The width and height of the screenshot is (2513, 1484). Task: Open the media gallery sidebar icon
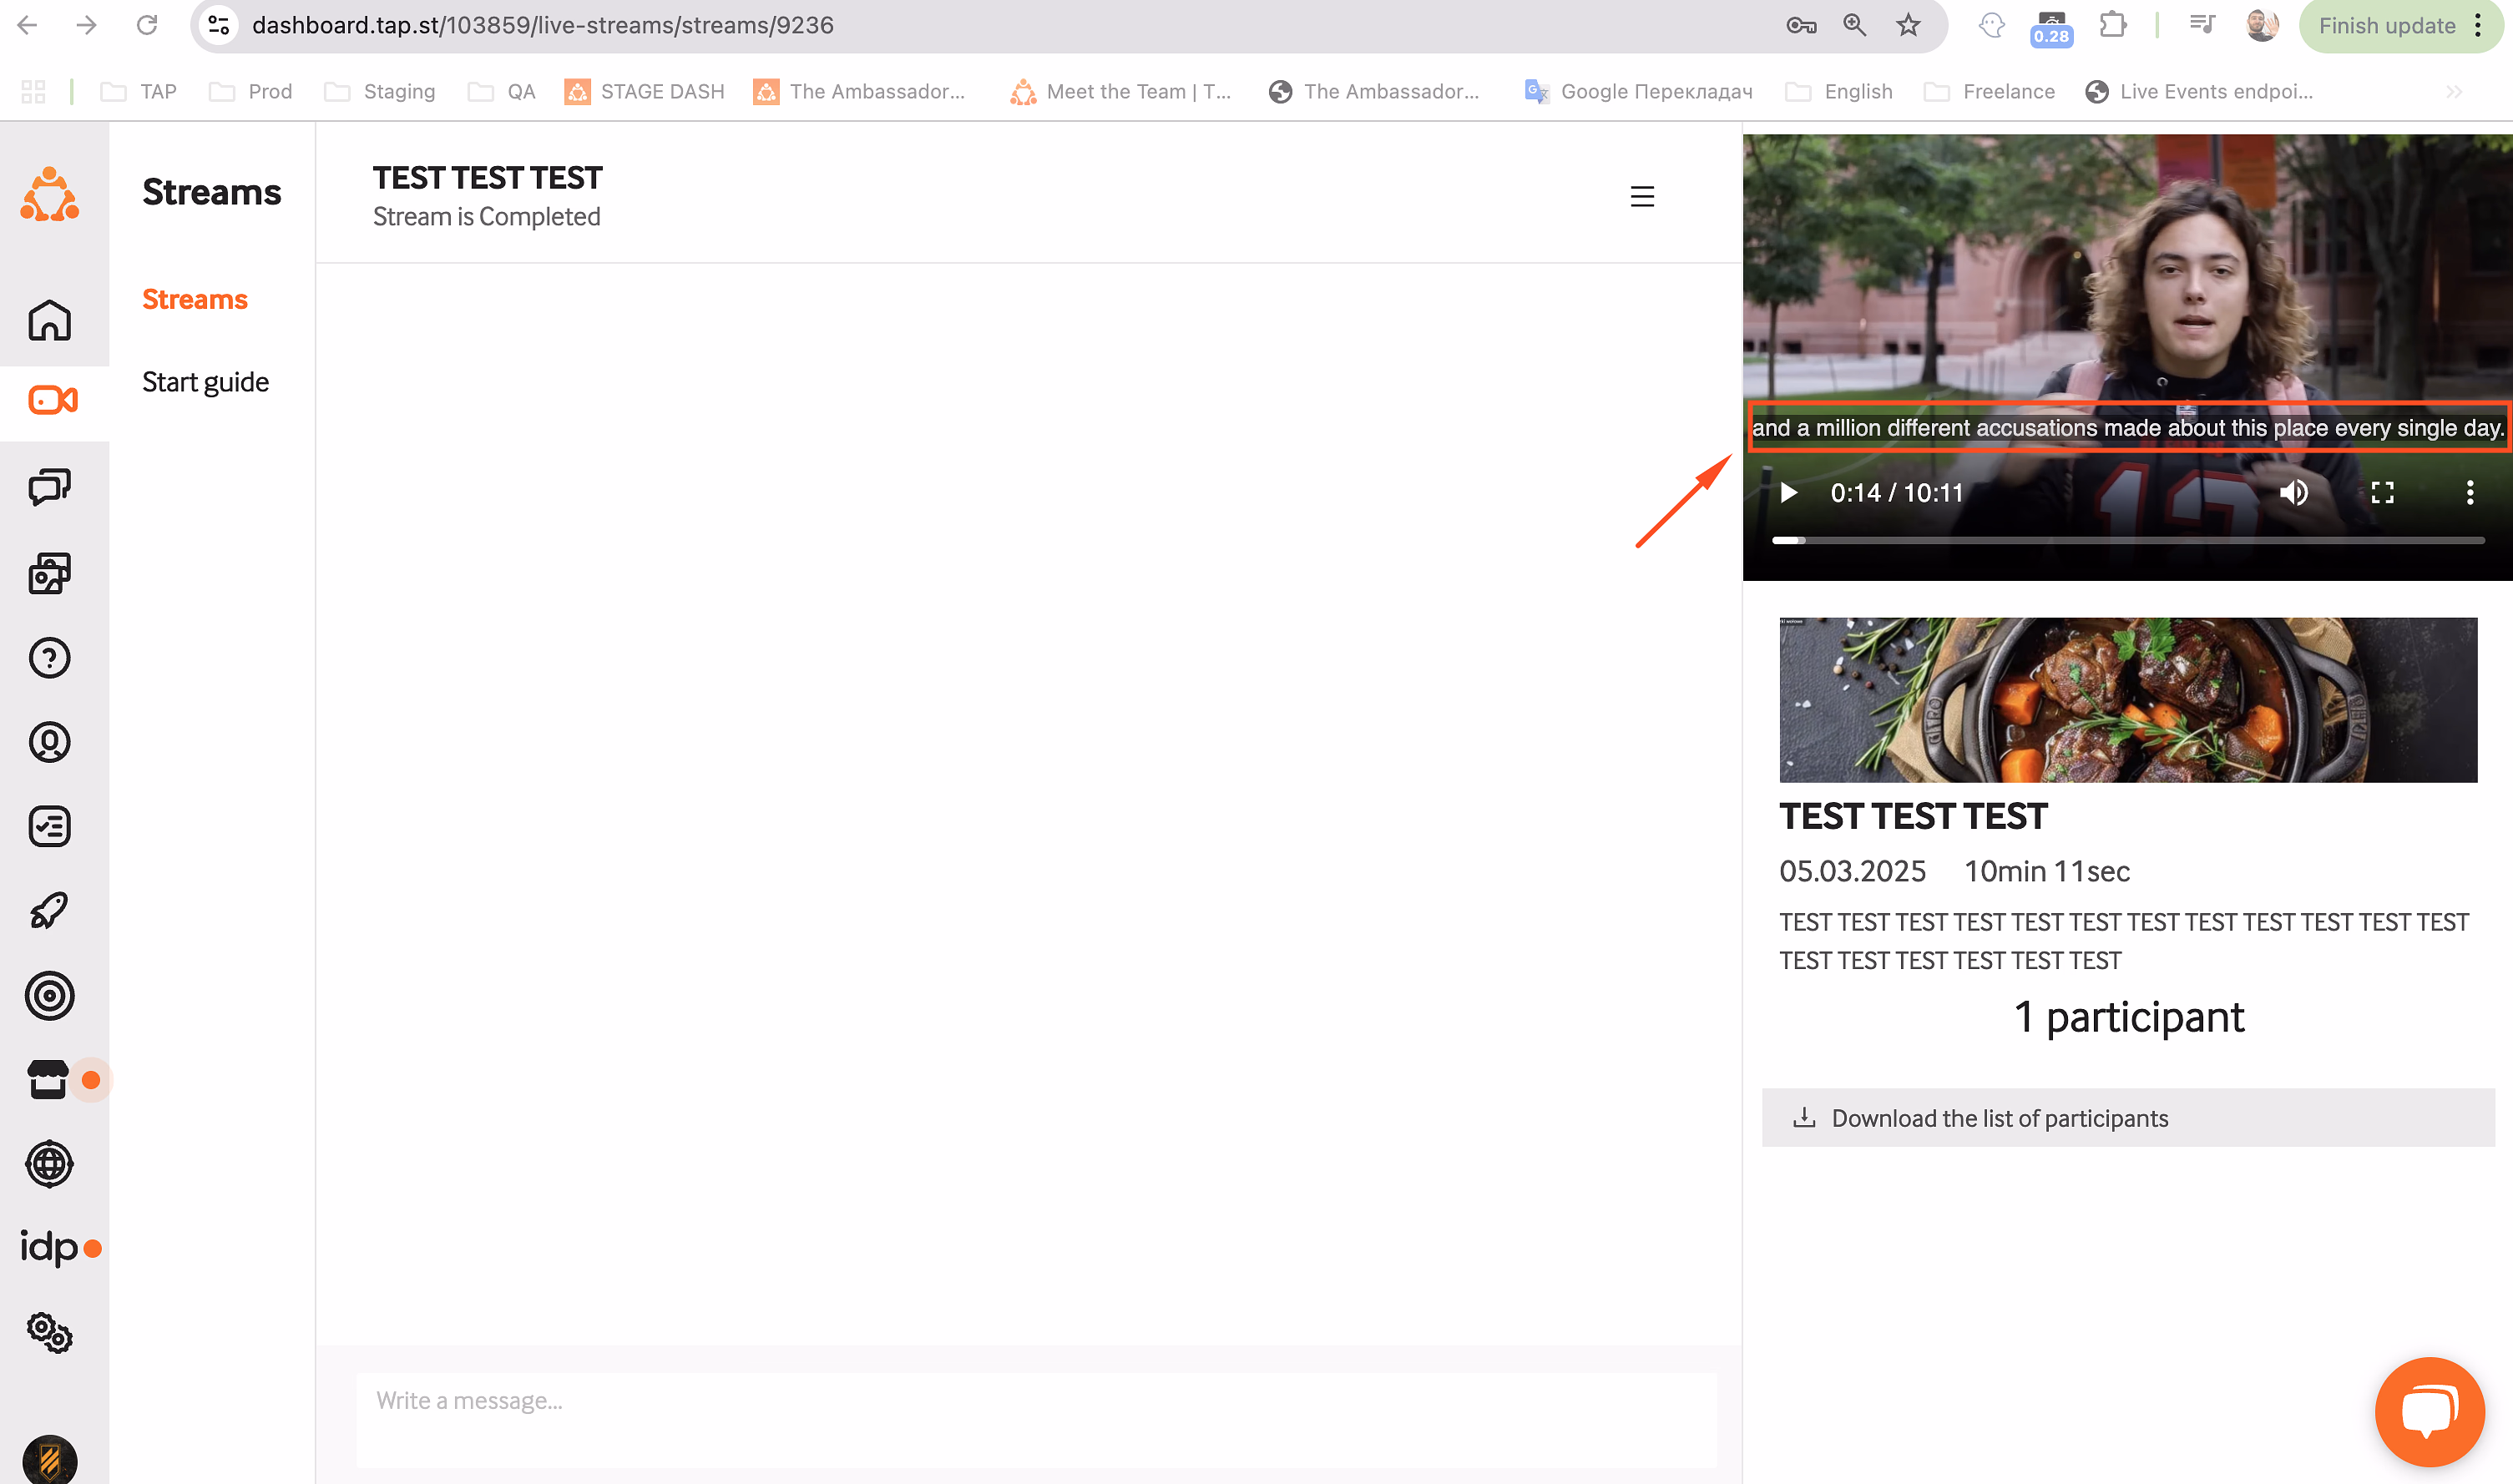coord(49,573)
